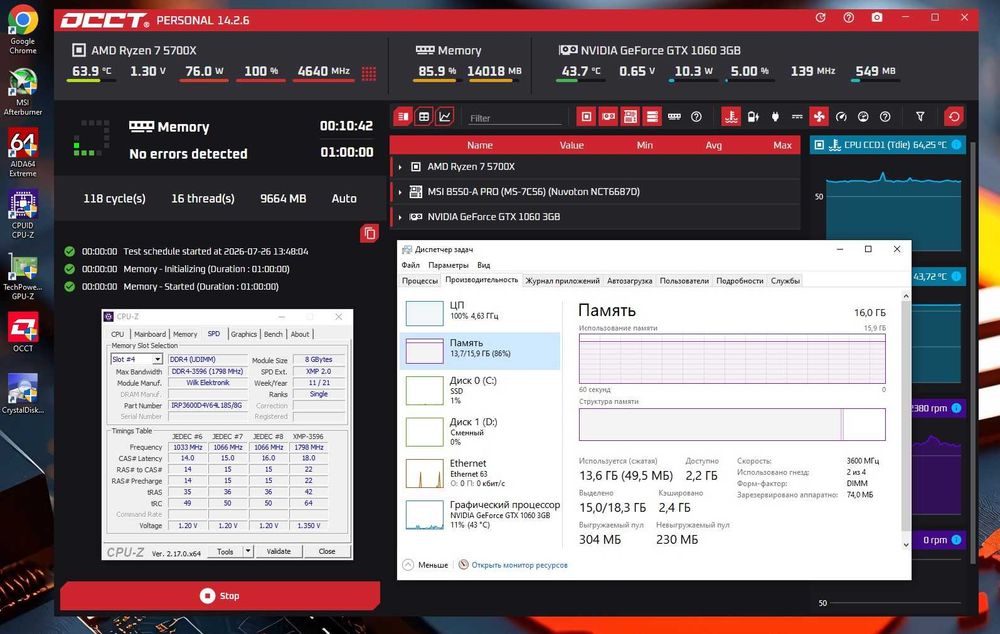Switch OCCT monitoring to graph-only view icon
Viewport: 1000px width, 634px height.
click(445, 117)
